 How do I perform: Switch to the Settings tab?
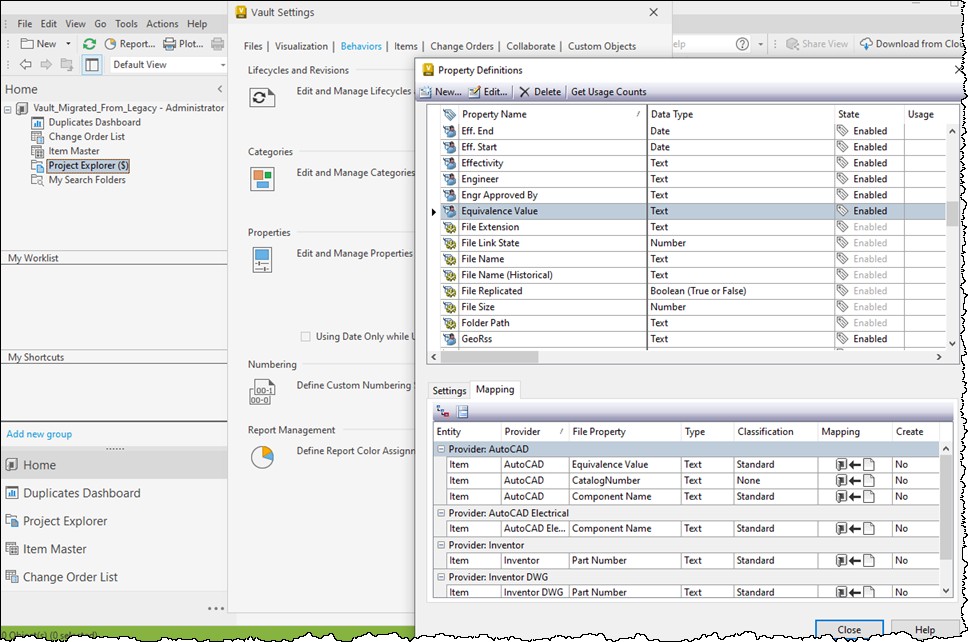[x=449, y=391]
